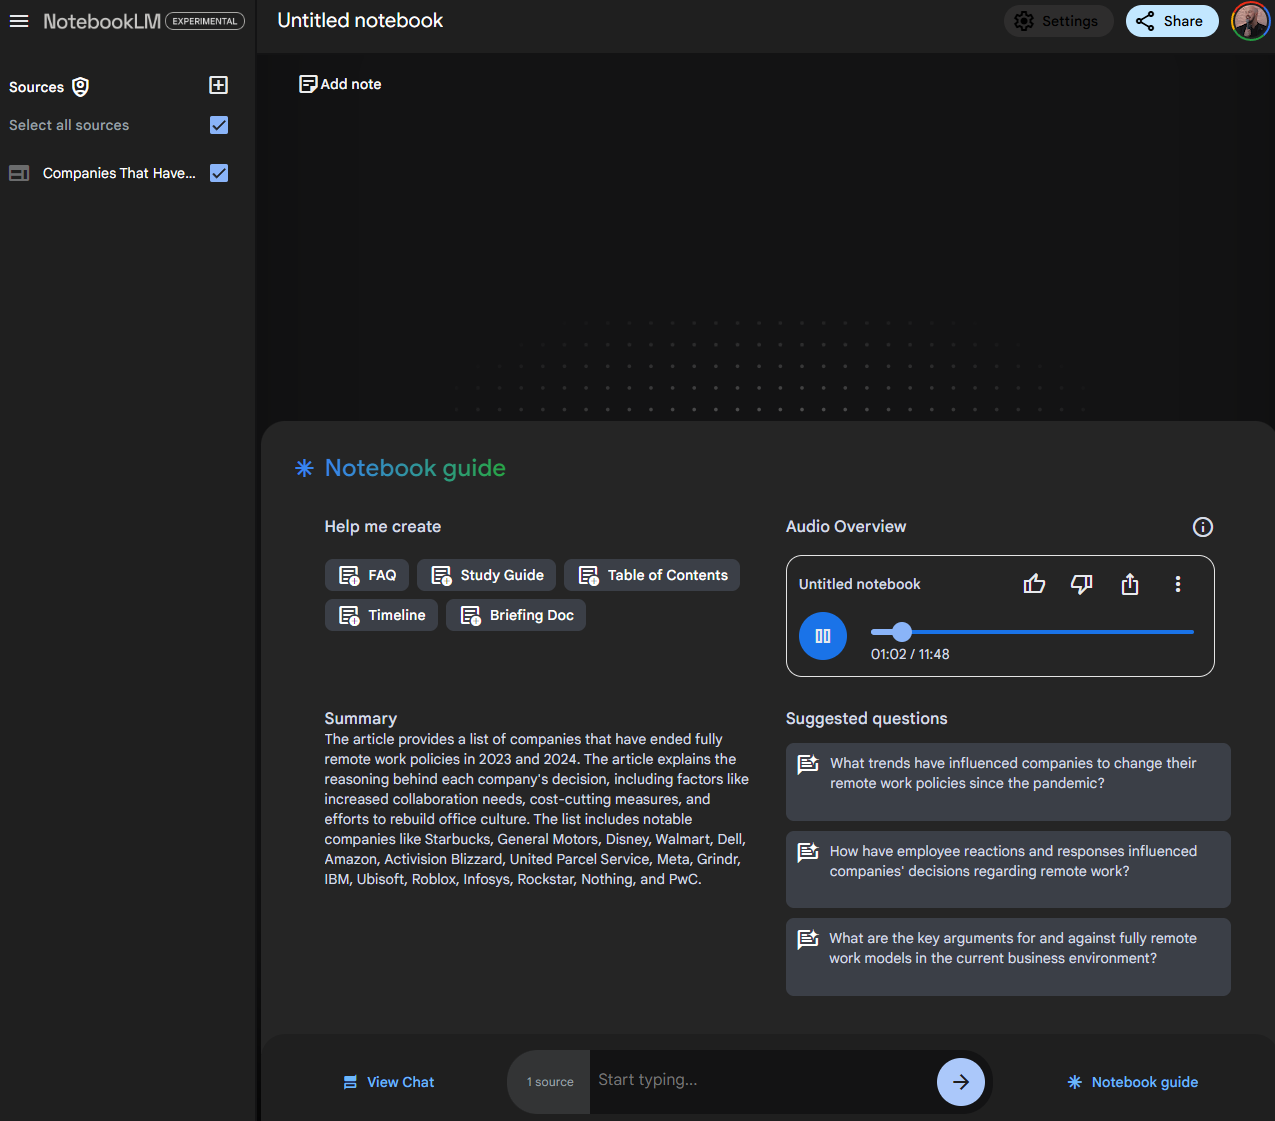Open the Settings menu

point(1058,20)
